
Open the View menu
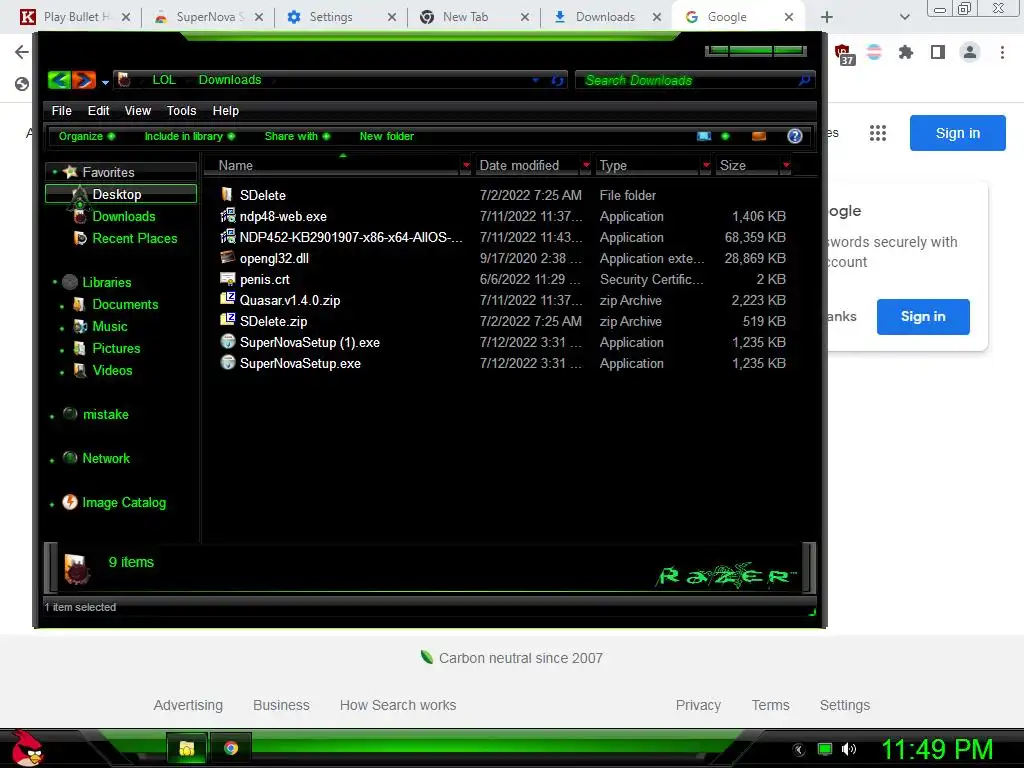click(138, 110)
